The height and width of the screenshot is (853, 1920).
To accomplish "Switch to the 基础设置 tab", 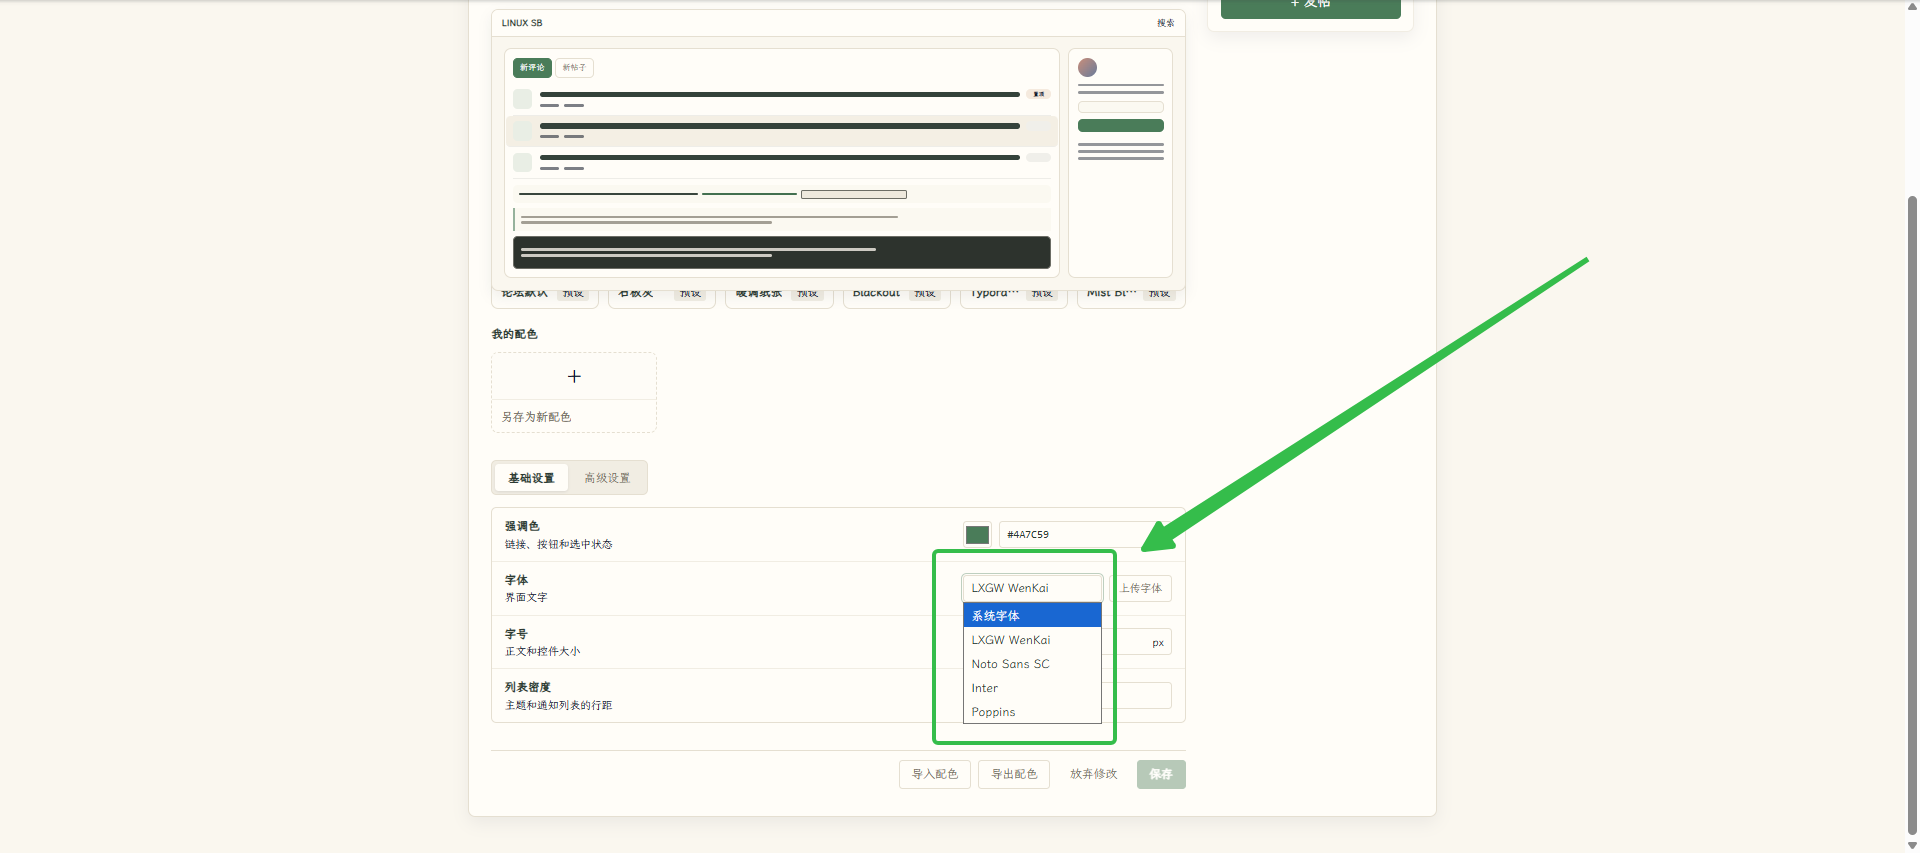I will [531, 478].
